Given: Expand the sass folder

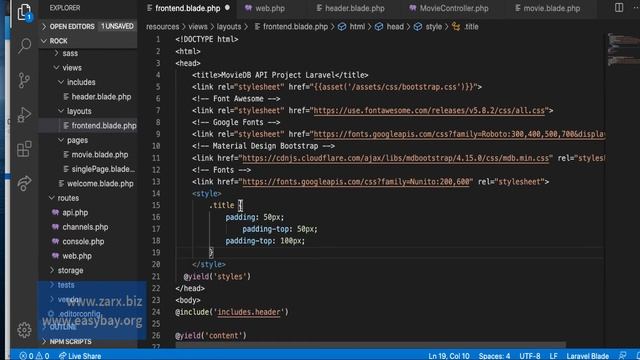Looking at the screenshot, I should point(70,53).
